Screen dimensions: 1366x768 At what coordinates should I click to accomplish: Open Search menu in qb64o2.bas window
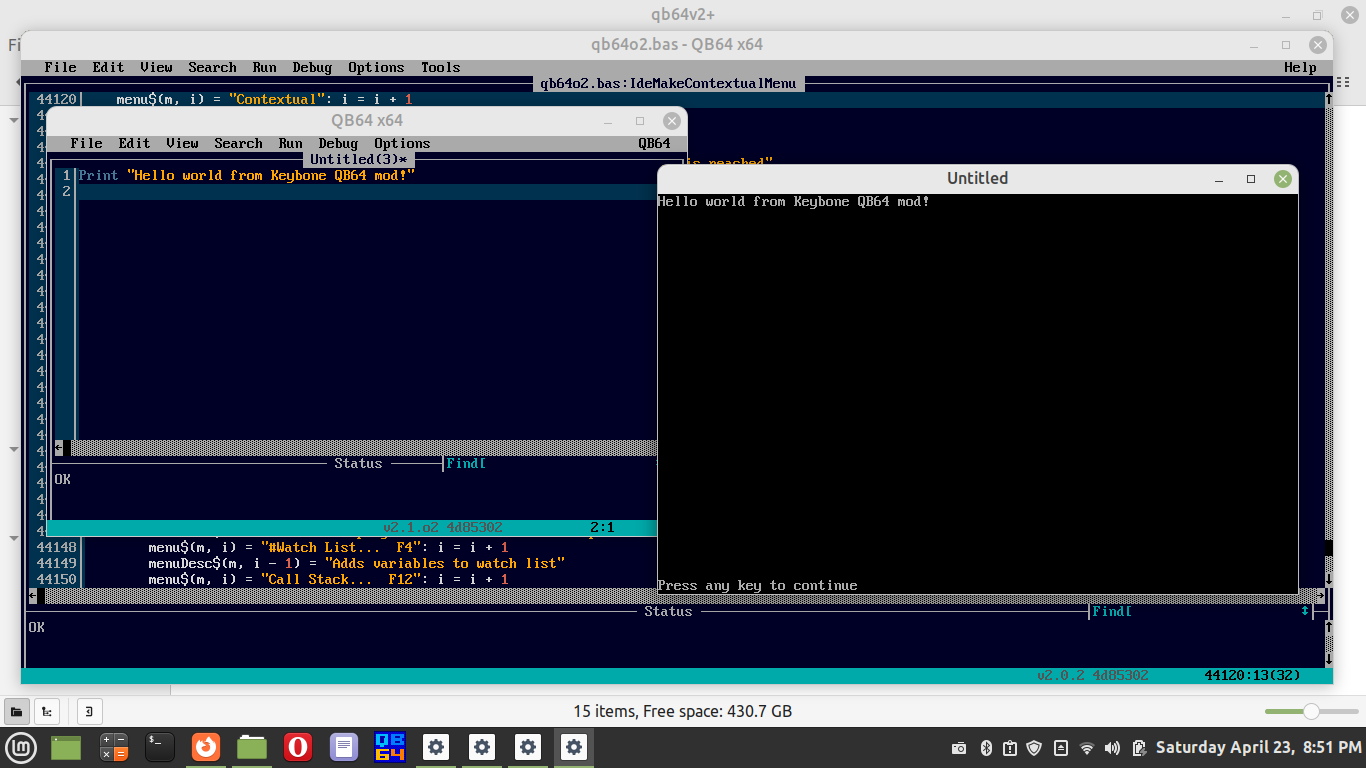click(212, 67)
